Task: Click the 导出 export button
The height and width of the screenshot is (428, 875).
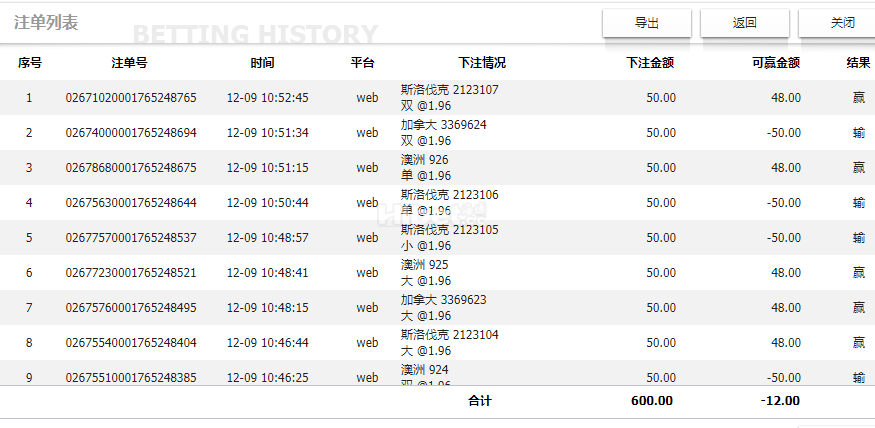Action: [x=647, y=23]
